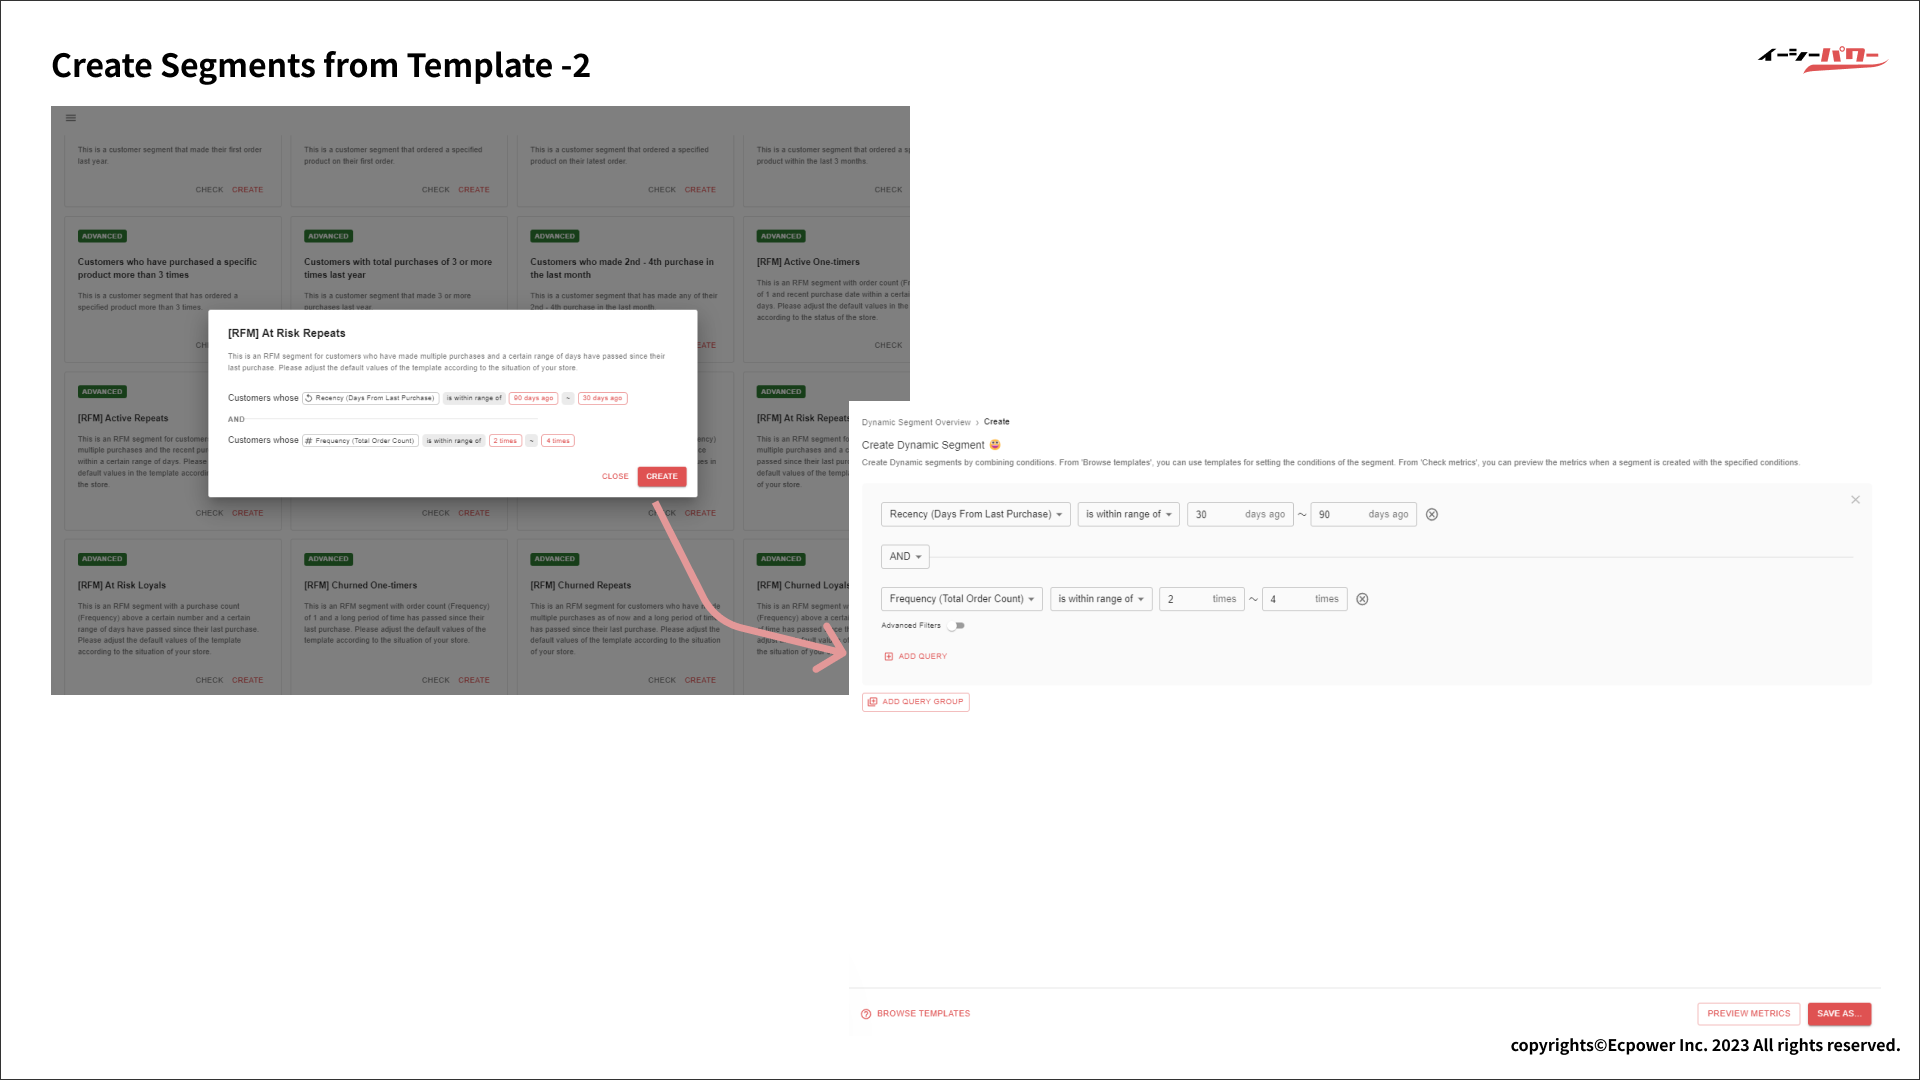Open the Recency (Days From Last Purchase) dropdown

pyautogui.click(x=975, y=515)
